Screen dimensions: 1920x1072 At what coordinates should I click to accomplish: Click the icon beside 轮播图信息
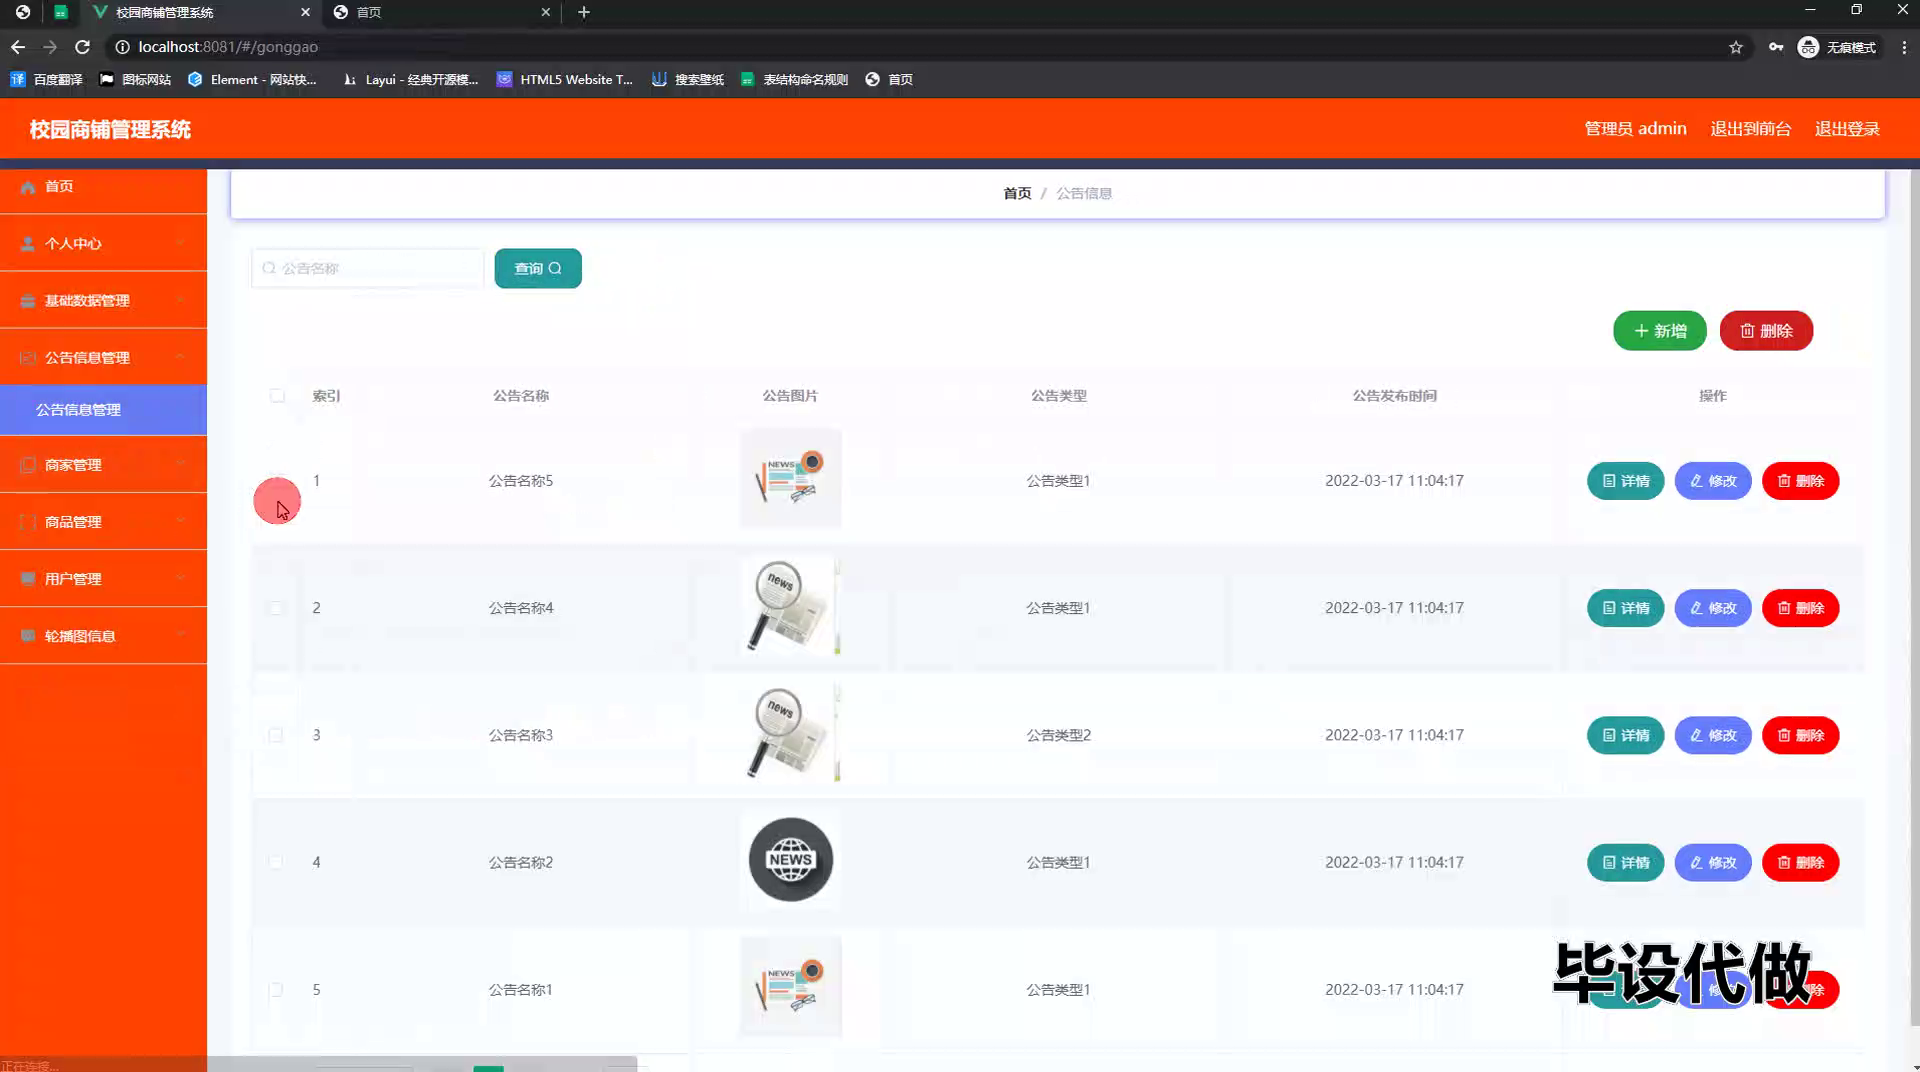tap(28, 636)
